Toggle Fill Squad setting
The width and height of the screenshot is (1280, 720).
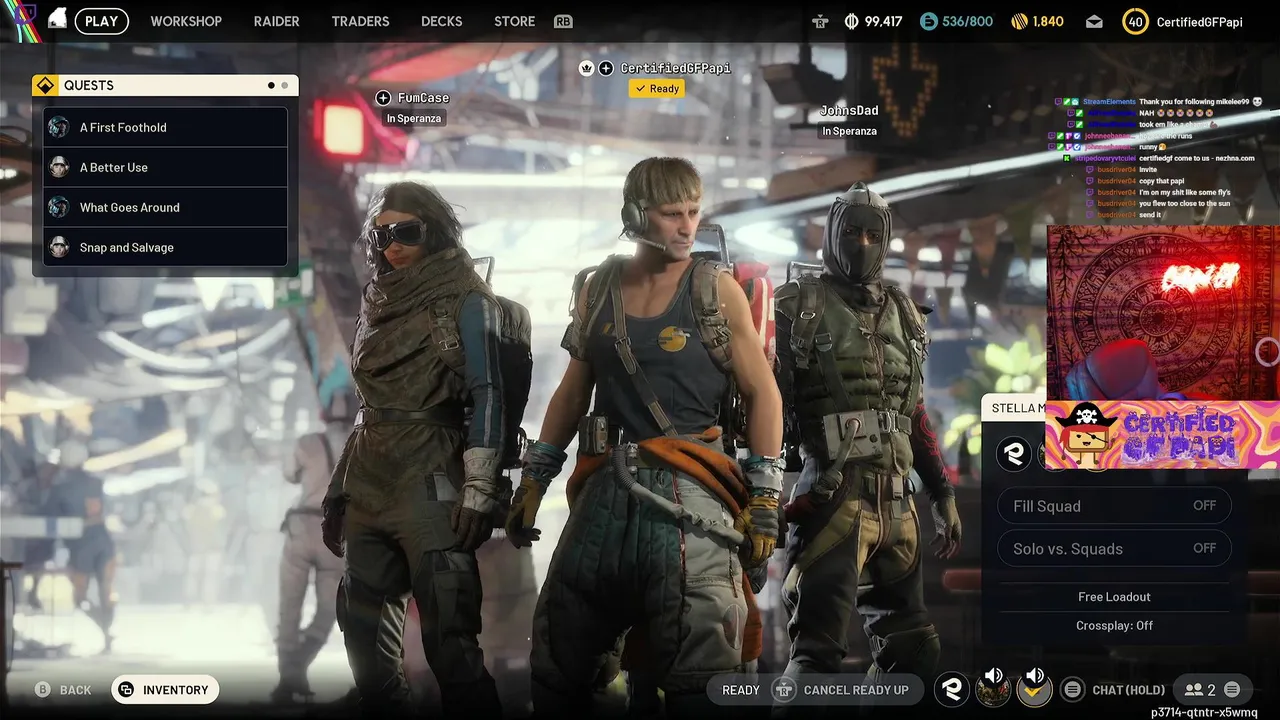(x=1114, y=506)
